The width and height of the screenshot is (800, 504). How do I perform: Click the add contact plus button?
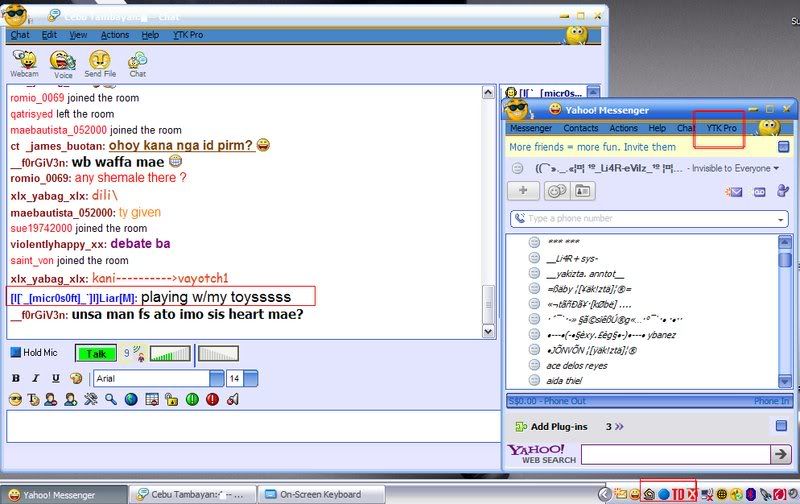click(x=523, y=191)
